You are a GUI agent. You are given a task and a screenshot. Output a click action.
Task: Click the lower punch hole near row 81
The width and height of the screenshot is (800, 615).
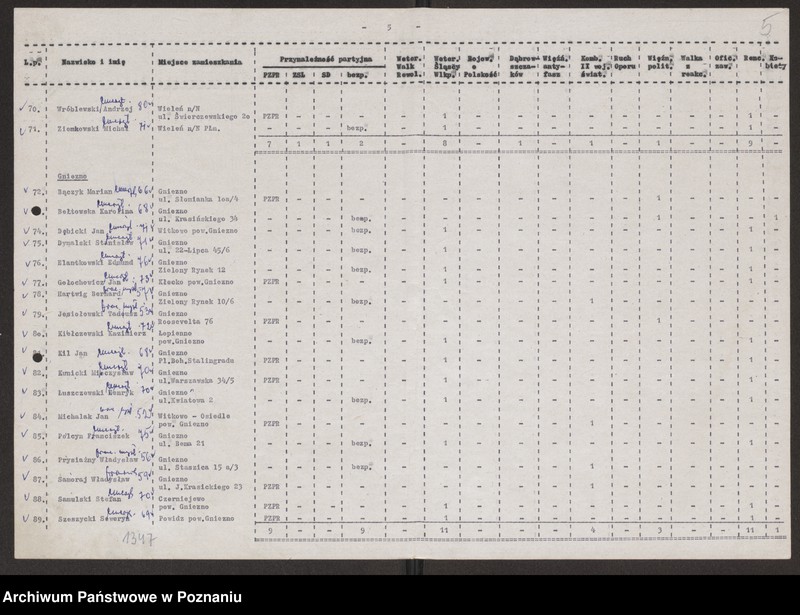click(37, 356)
